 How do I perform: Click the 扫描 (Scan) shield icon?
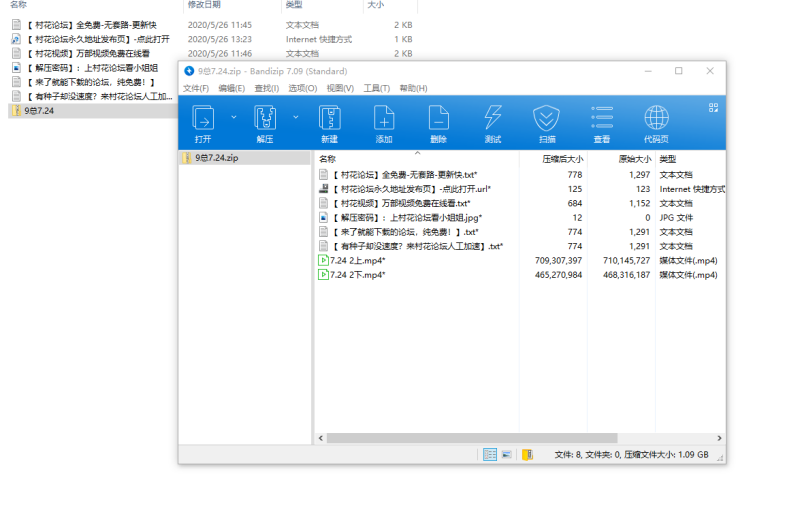[x=546, y=122]
